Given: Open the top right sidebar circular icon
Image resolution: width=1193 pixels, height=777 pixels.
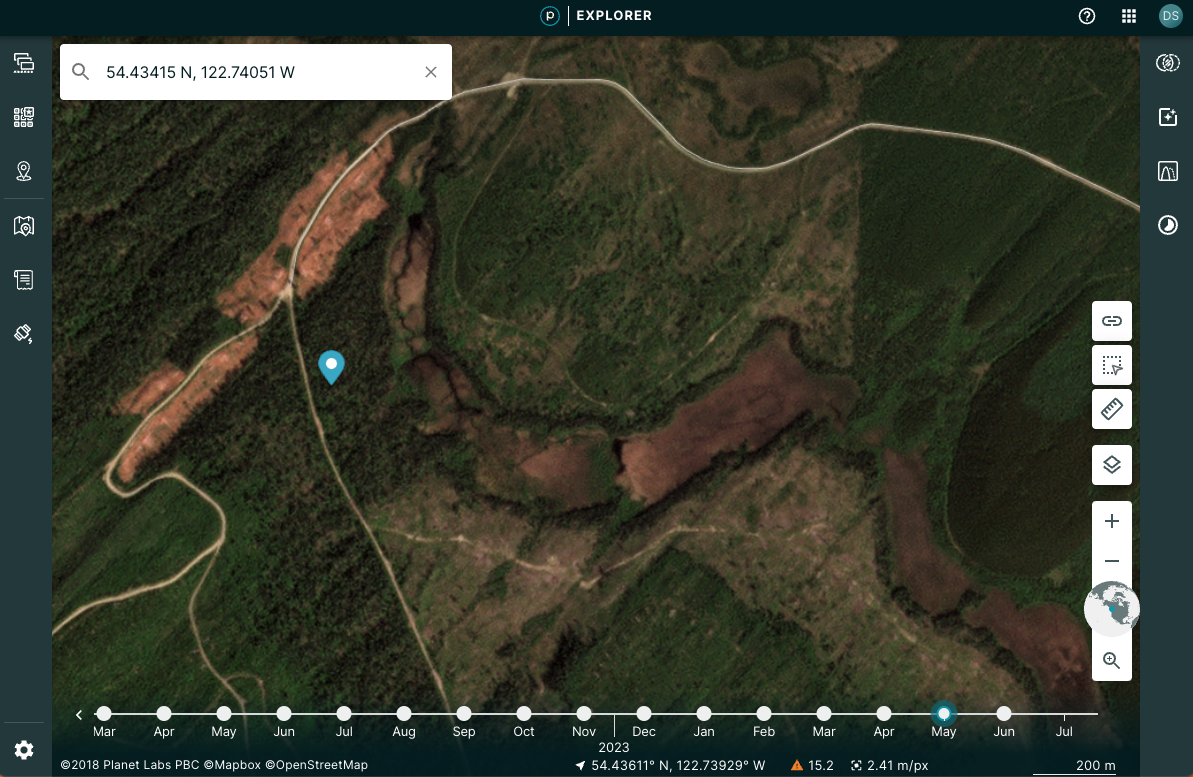Looking at the screenshot, I should pyautogui.click(x=1168, y=62).
